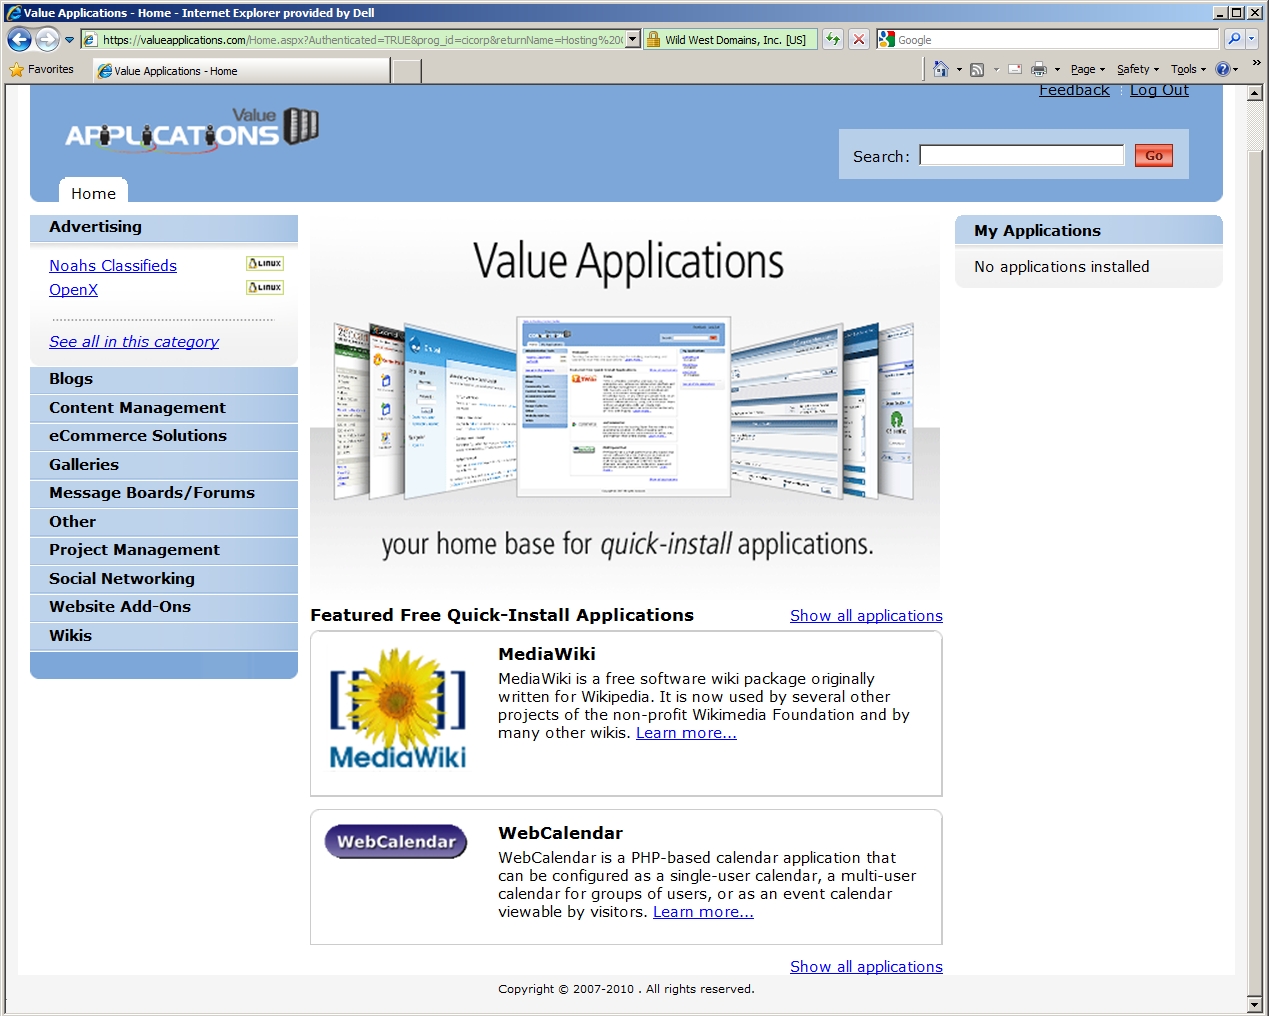
Task: Click the Log Out link
Action: pos(1159,90)
